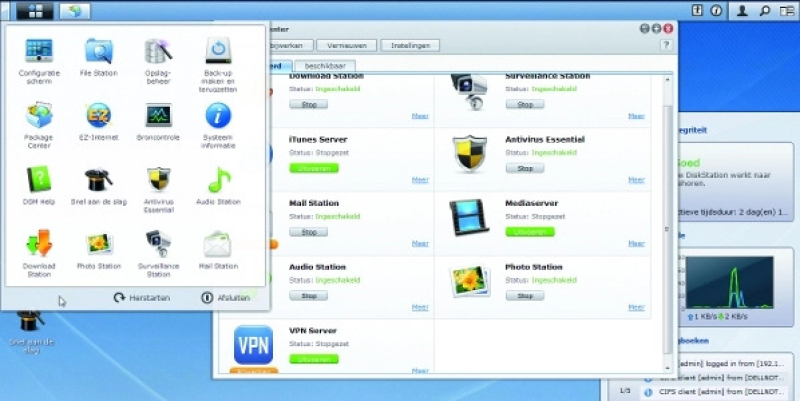Stop the Audio Station package
The image size is (800, 401).
309,295
